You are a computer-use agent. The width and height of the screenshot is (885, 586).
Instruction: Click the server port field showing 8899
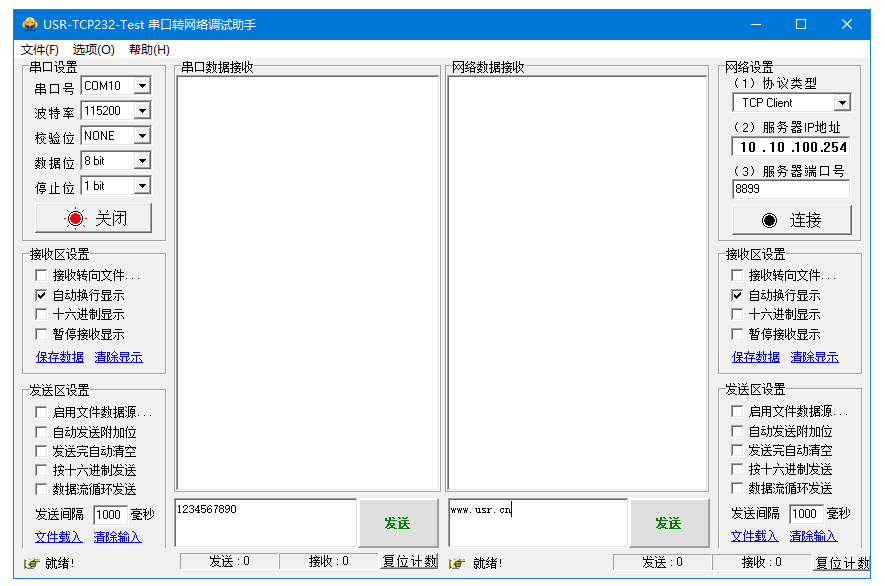790,189
